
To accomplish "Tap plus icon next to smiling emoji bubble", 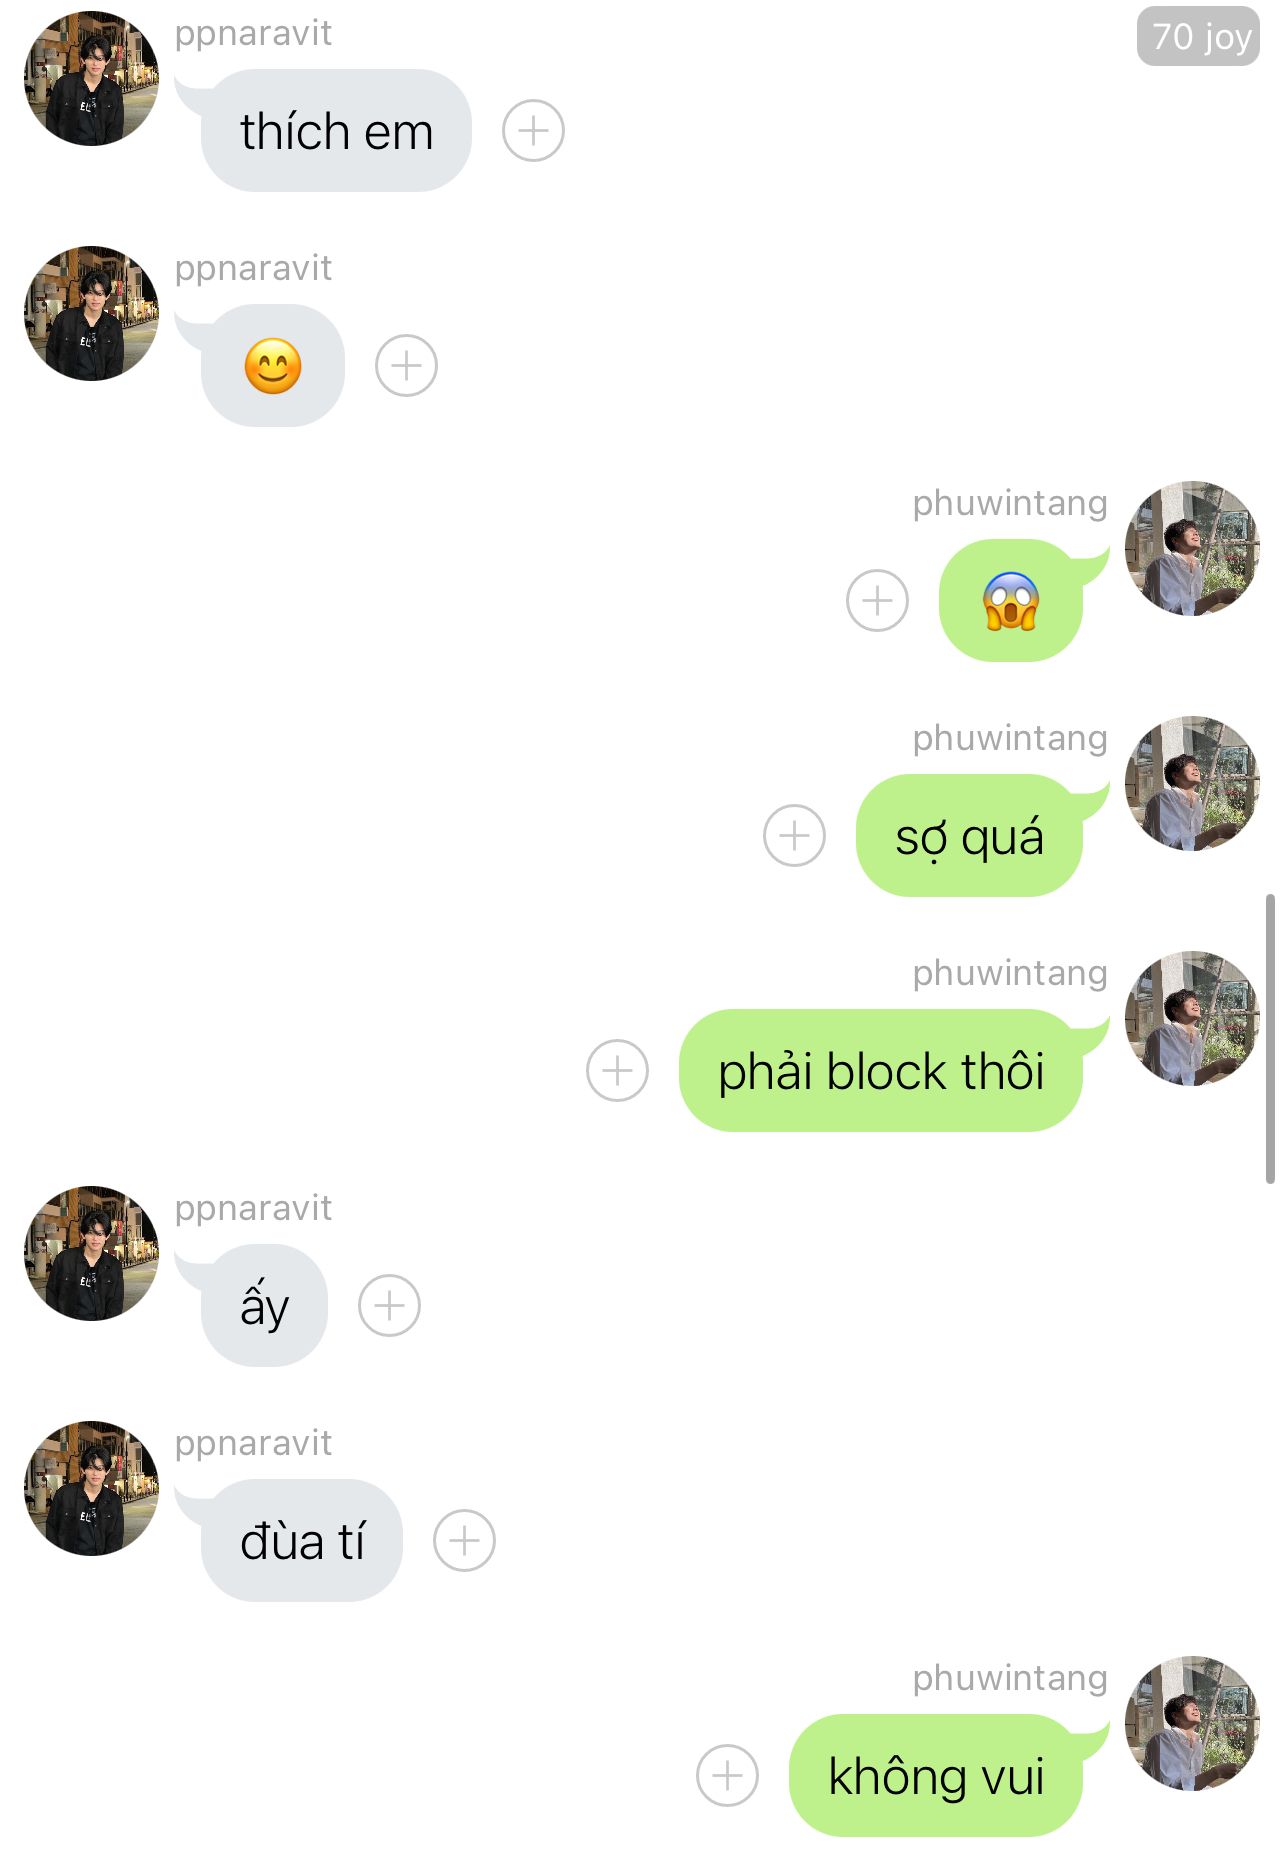I will point(406,366).
